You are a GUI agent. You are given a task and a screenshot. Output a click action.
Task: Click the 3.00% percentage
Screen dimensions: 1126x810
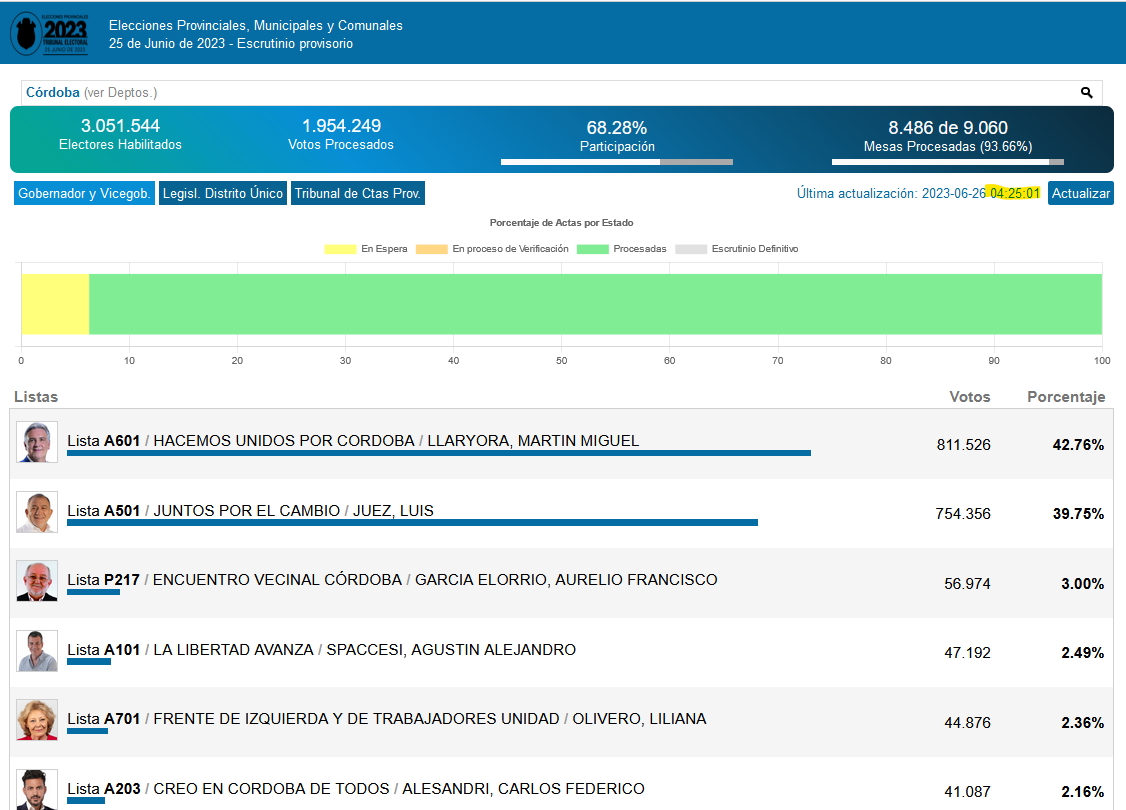(1083, 584)
